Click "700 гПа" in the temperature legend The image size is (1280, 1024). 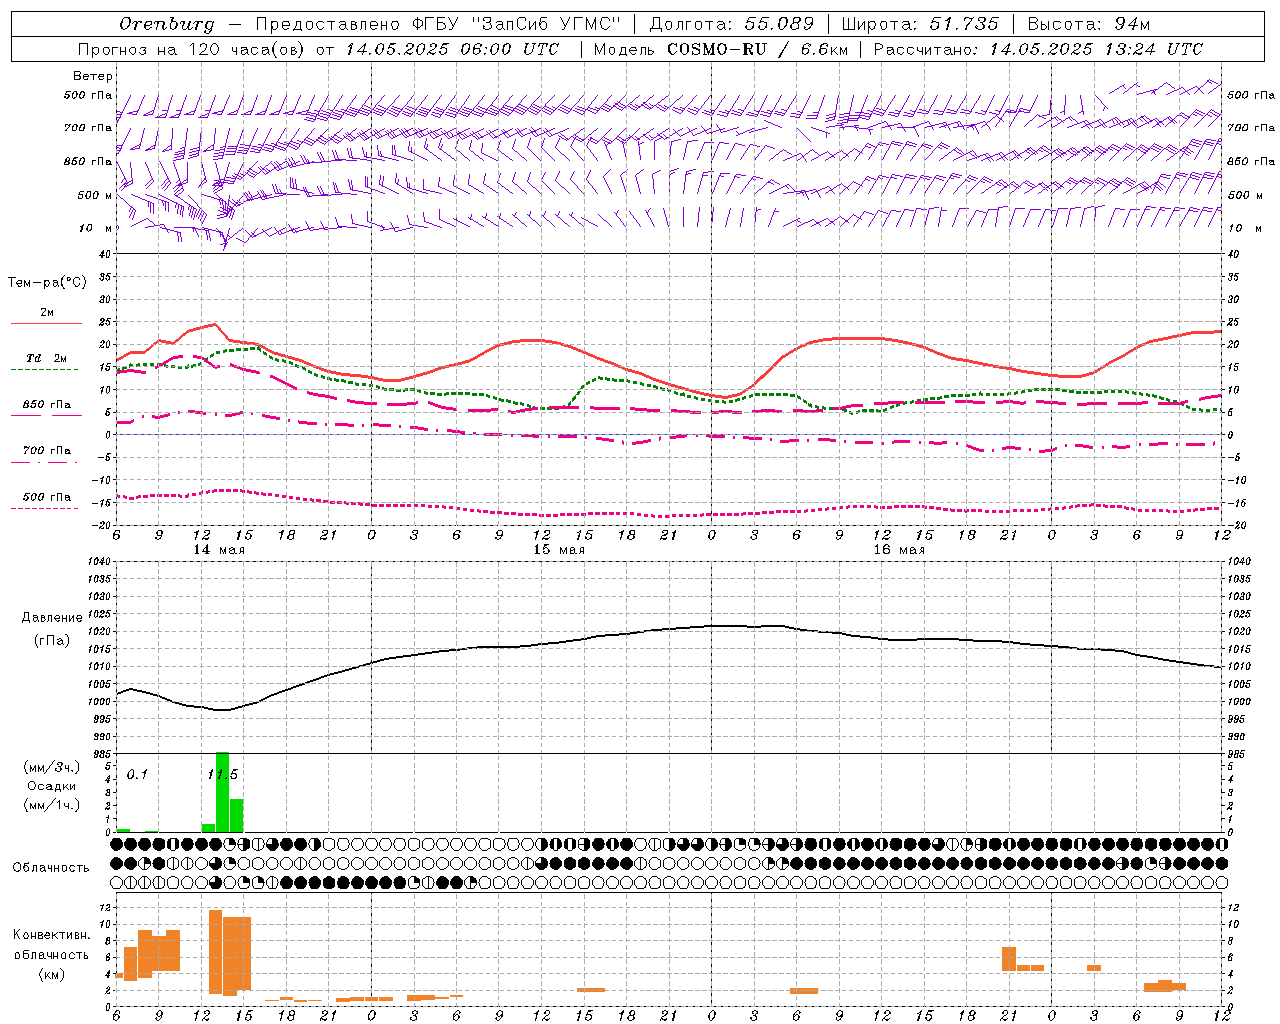click(47, 450)
